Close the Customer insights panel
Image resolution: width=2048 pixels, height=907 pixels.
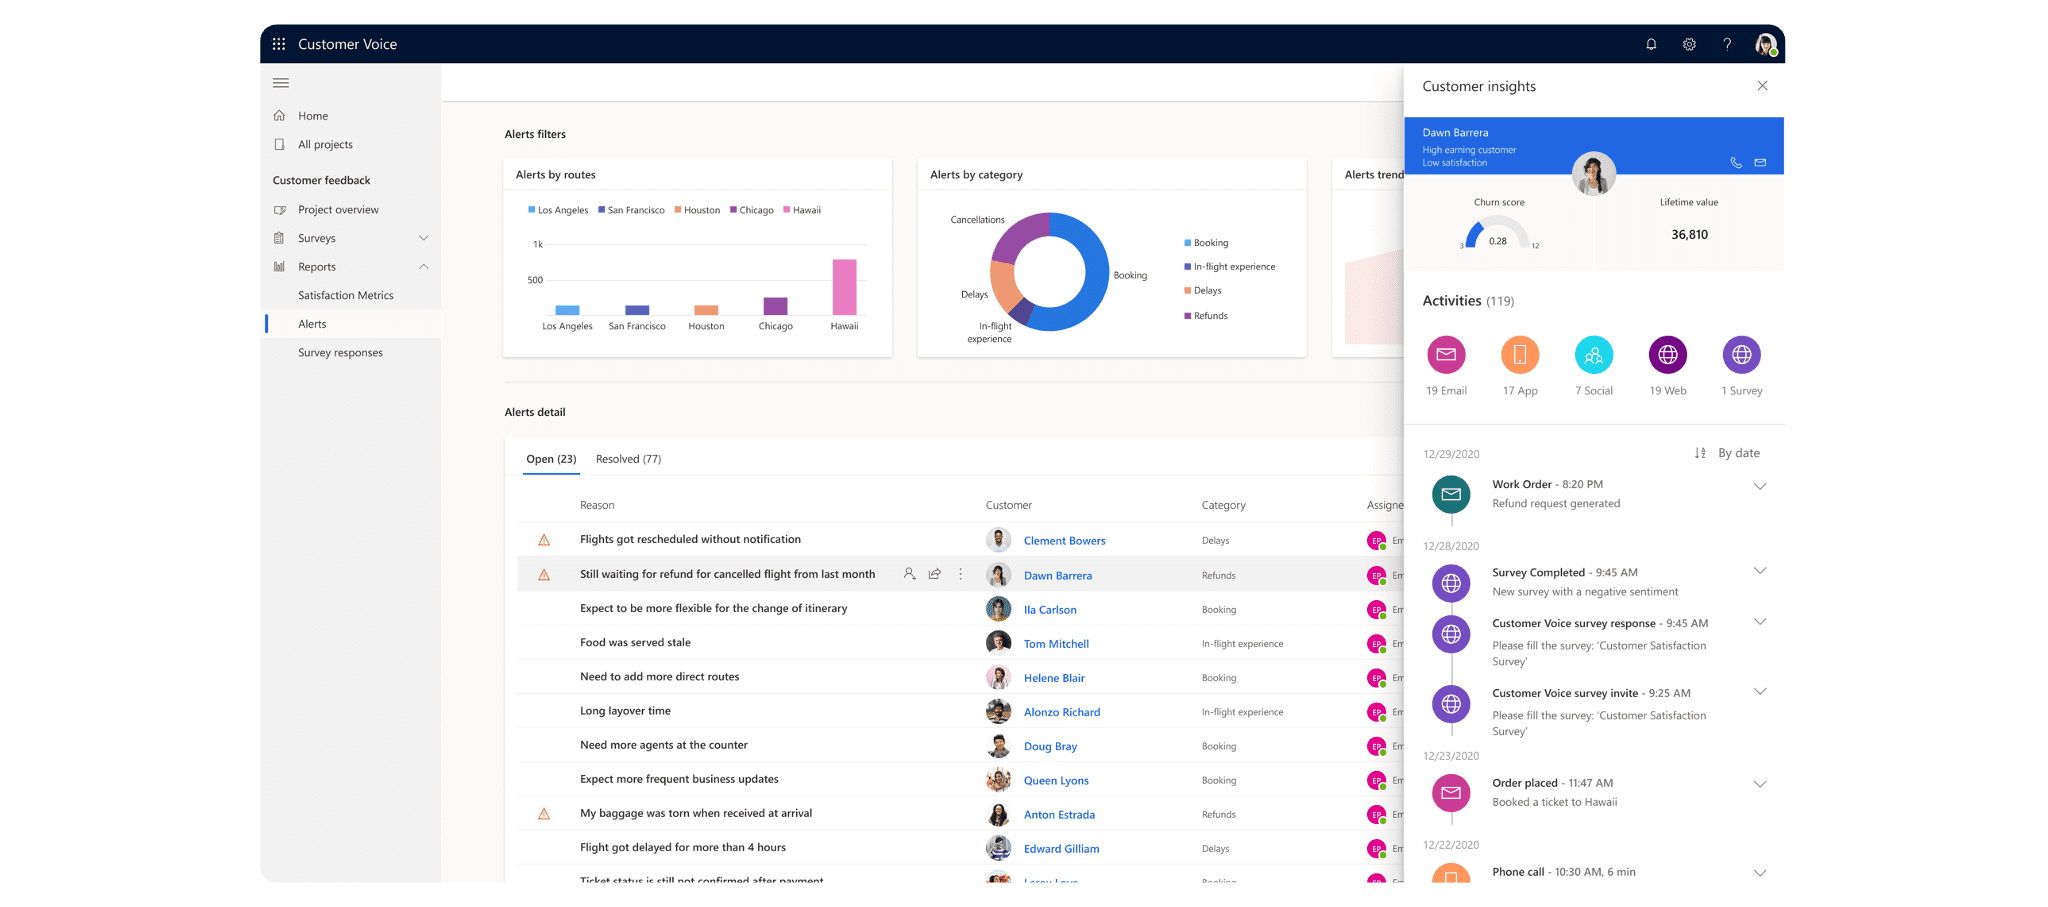[x=1762, y=86]
